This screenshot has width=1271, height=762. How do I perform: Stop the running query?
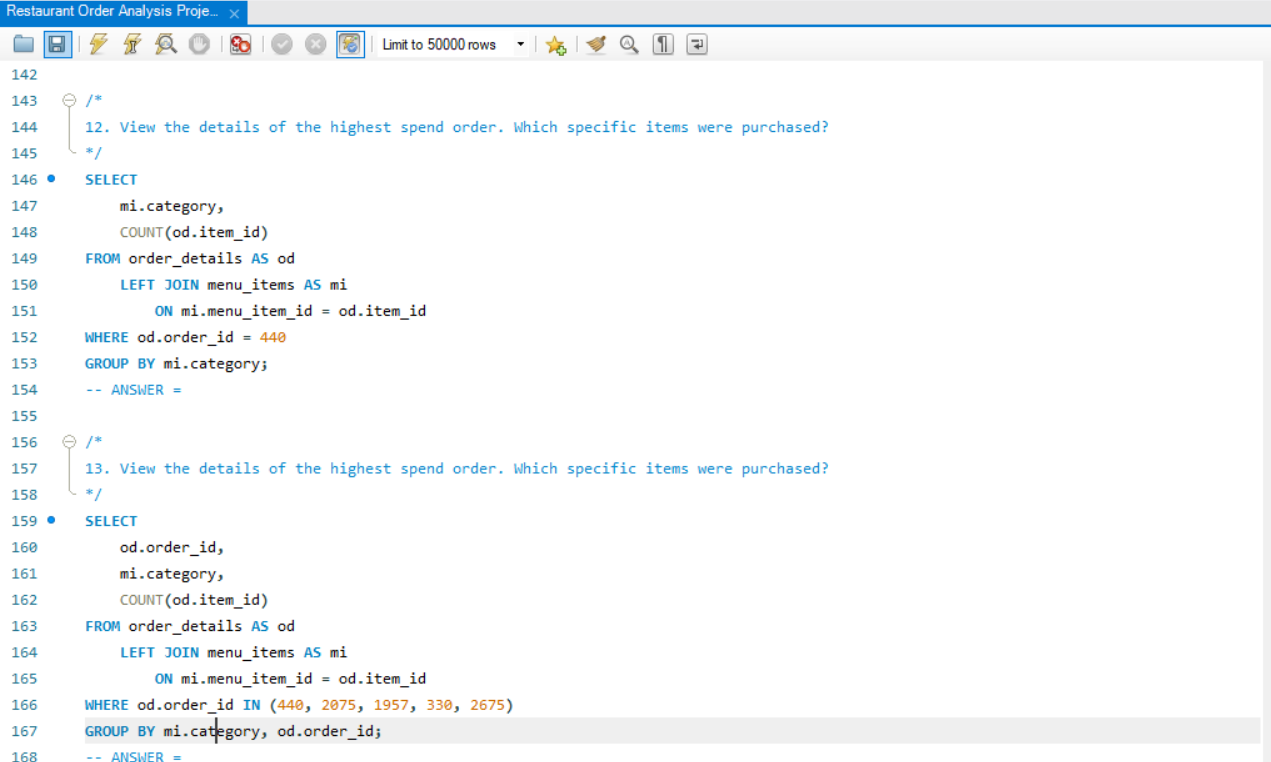click(199, 44)
